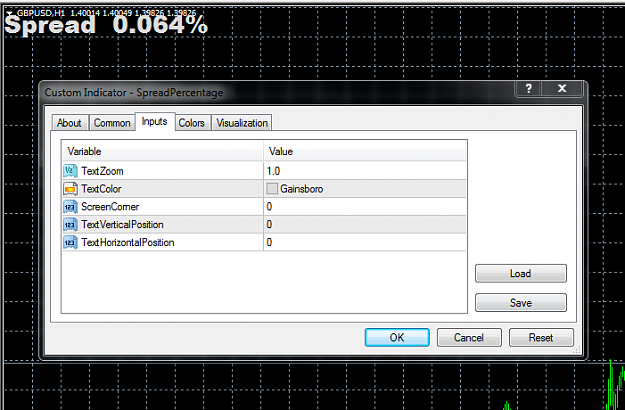Click the Gainsboro color name text
Screen dimensions: 625x410
coord(302,189)
